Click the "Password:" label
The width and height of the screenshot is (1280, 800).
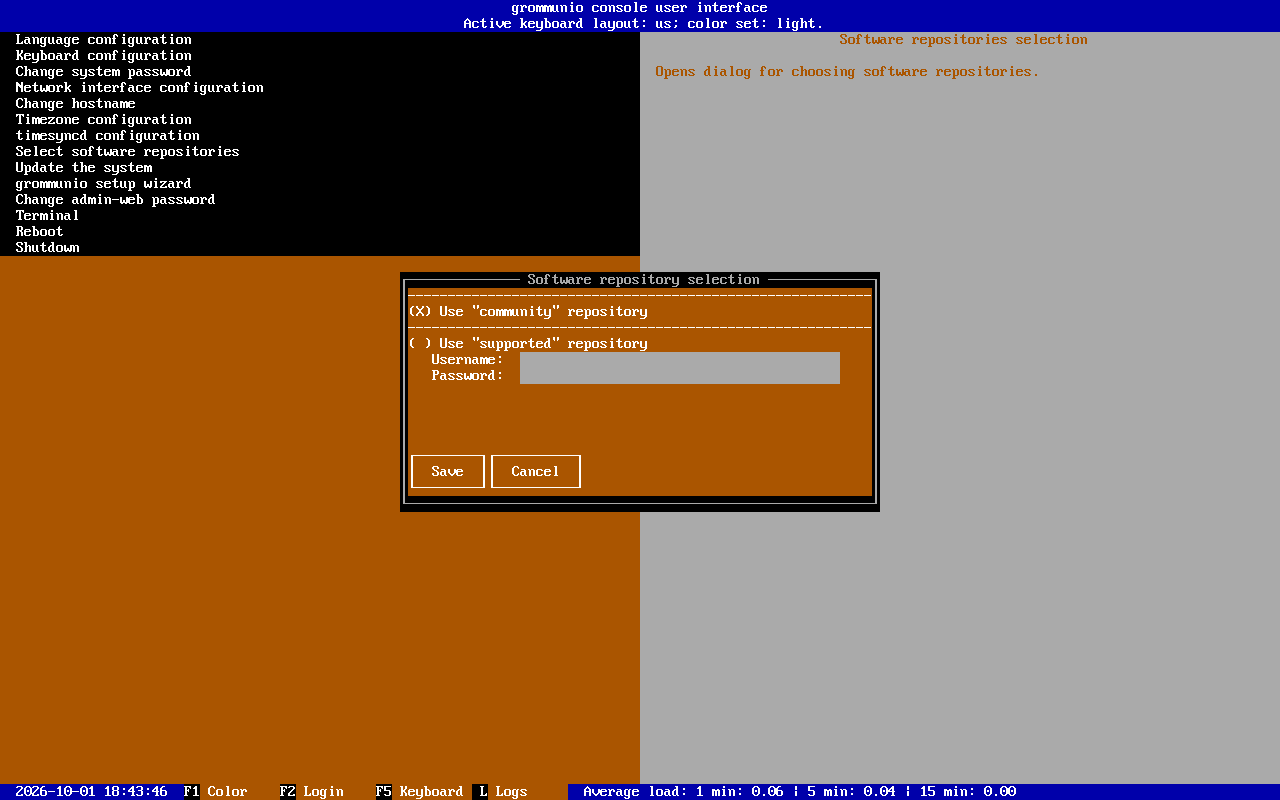[x=468, y=376]
